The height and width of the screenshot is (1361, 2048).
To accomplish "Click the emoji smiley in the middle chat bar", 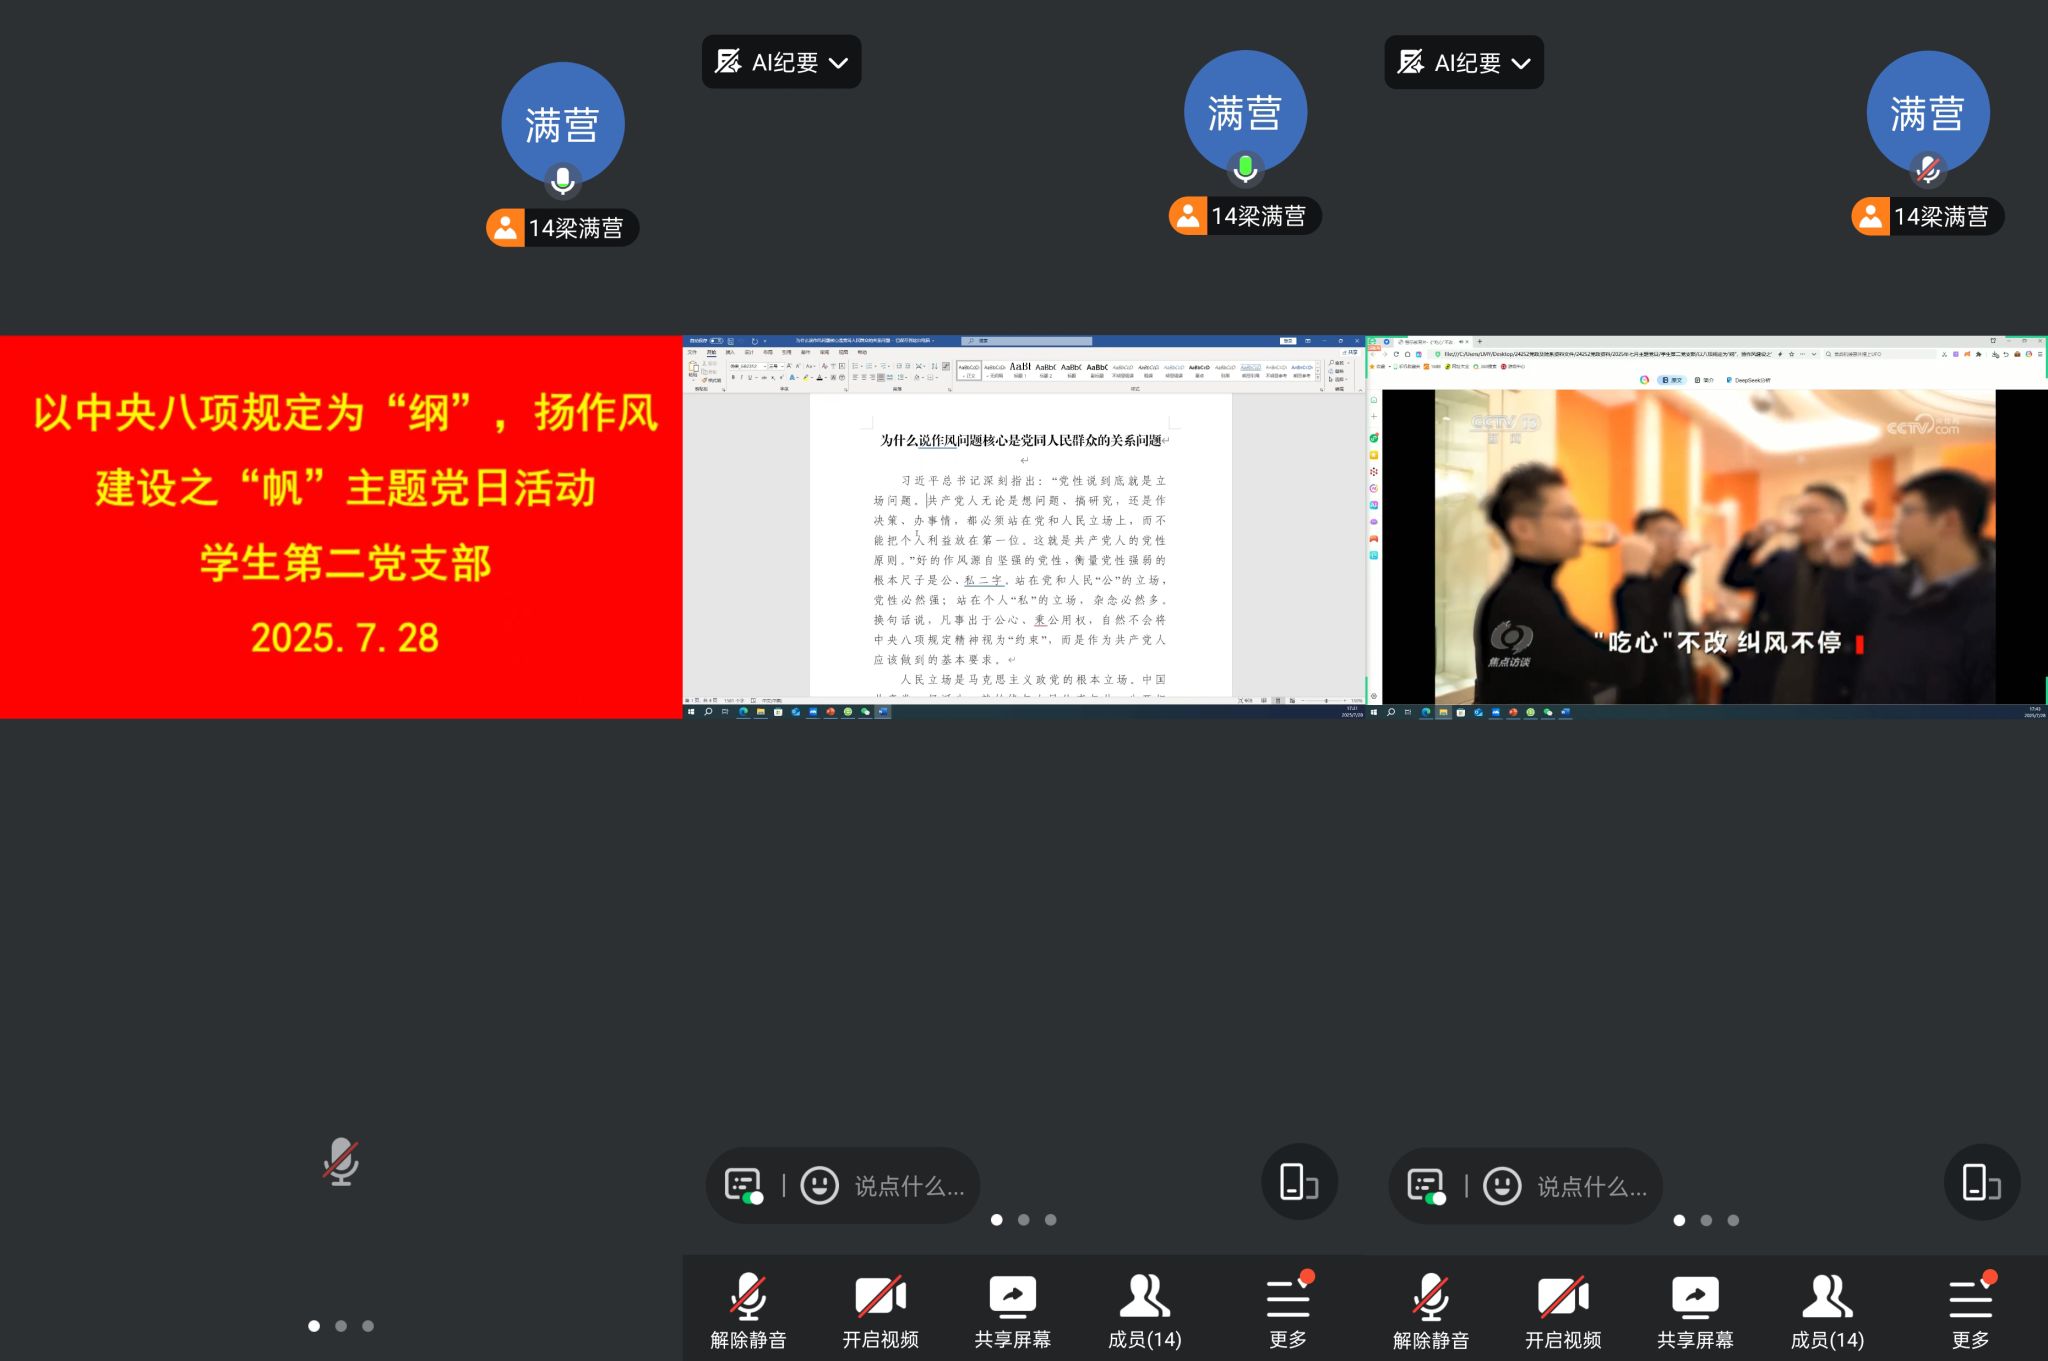I will 820,1186.
